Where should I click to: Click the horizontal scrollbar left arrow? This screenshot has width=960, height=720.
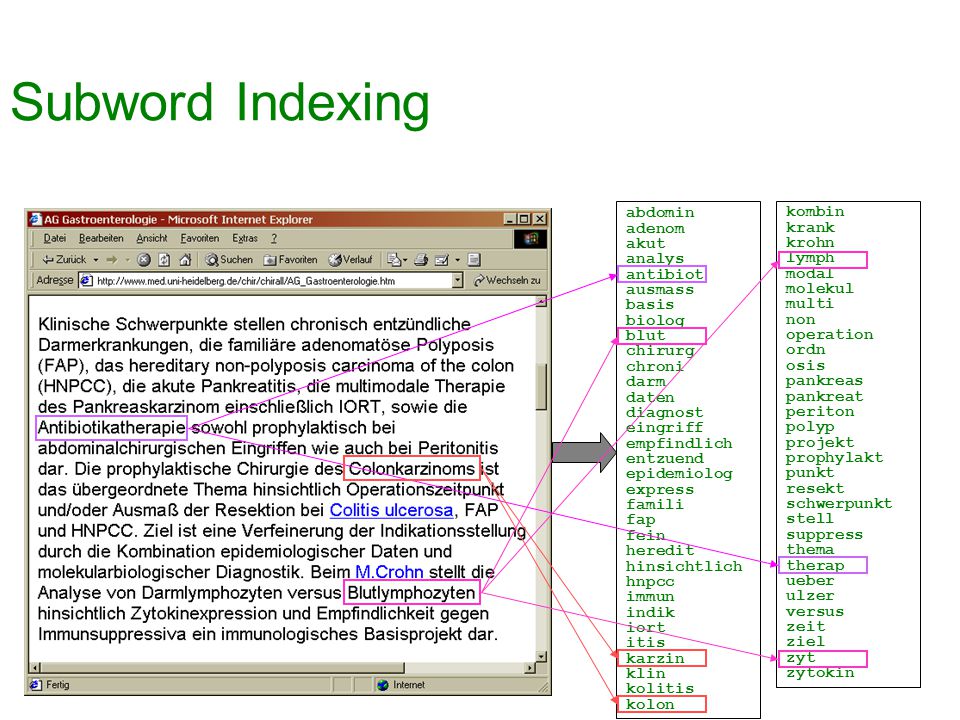click(x=35, y=667)
